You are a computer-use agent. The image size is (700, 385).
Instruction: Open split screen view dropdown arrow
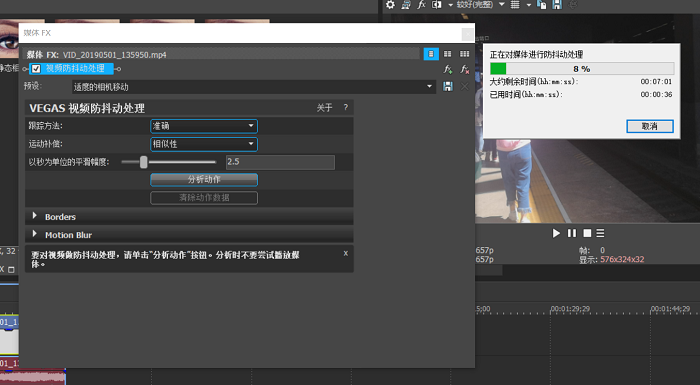pyautogui.click(x=450, y=5)
